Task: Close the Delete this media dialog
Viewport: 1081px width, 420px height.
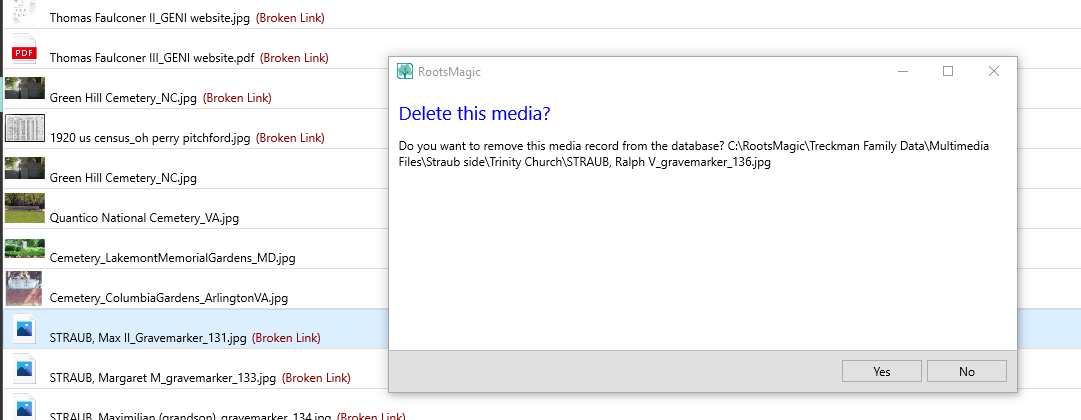Action: point(993,71)
